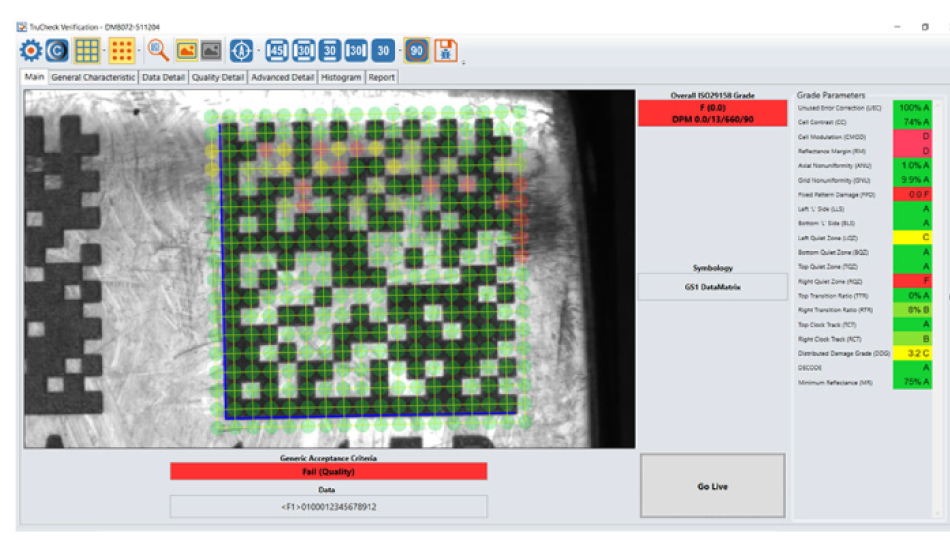Select the plain 30 lighting icon
Image resolution: width=950 pixels, height=551 pixels.
(383, 50)
